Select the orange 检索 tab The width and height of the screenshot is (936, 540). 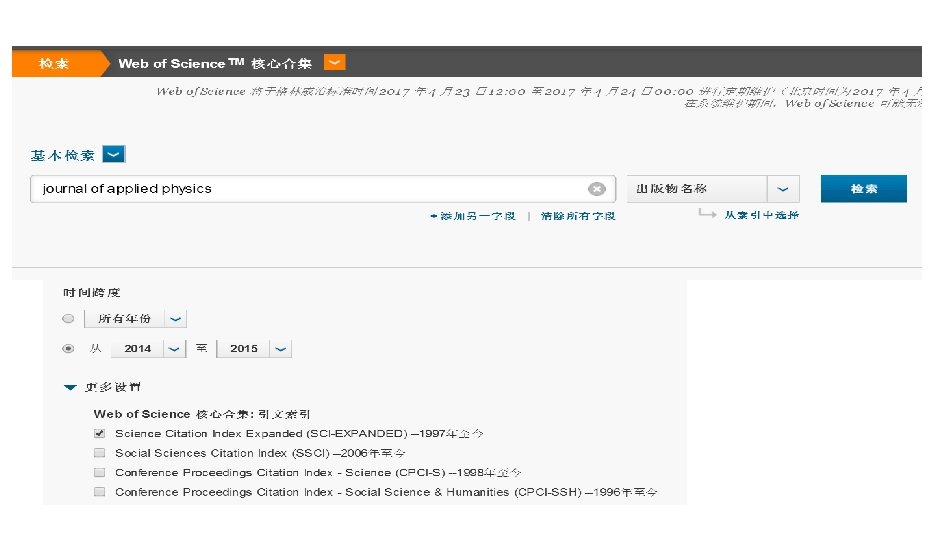[55, 63]
